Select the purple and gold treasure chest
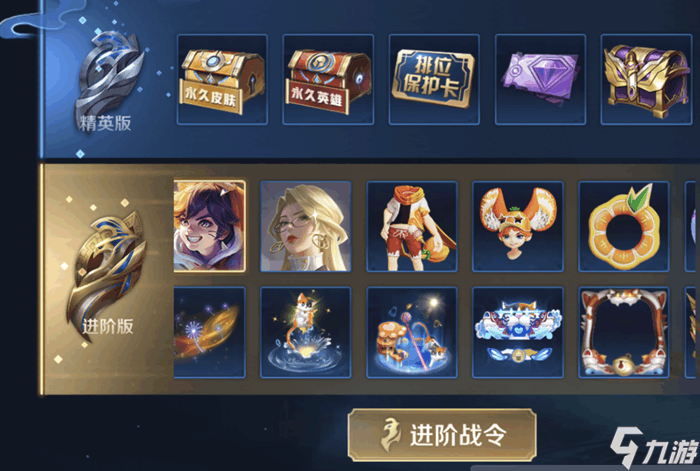 (646, 79)
